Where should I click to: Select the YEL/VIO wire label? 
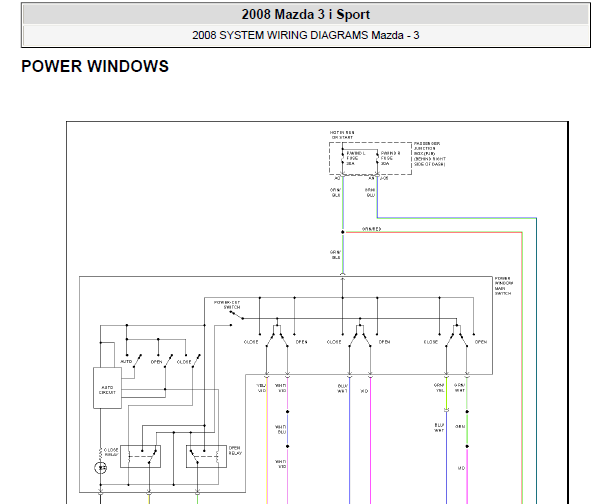[261, 388]
